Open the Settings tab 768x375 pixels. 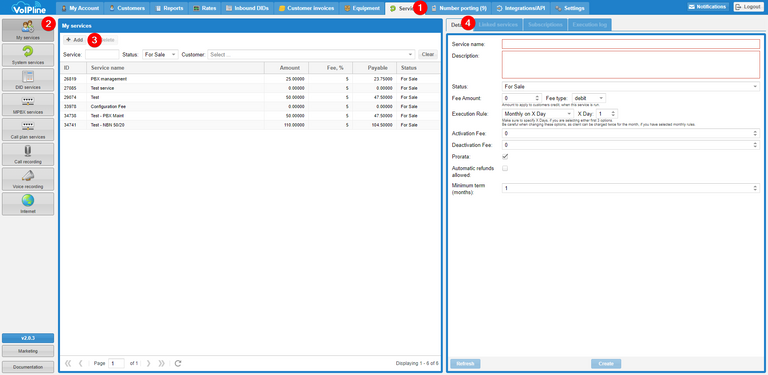(x=570, y=8)
